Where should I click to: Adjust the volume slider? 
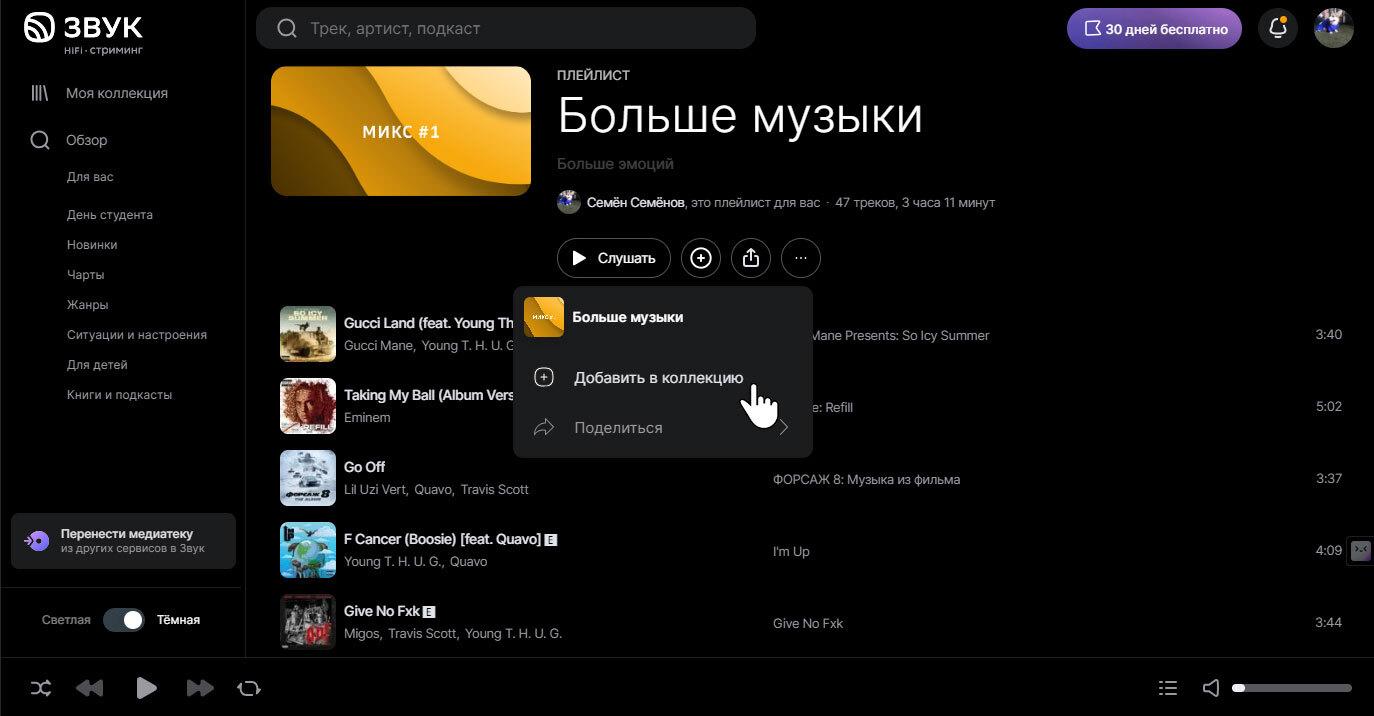(1292, 688)
